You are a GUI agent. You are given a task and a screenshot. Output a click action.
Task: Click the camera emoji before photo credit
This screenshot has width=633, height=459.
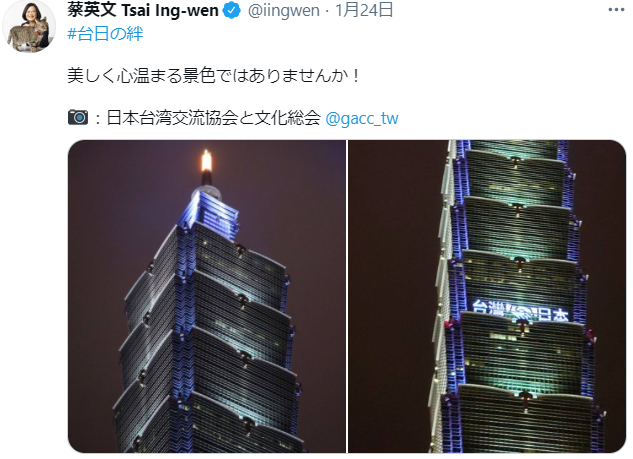click(78, 117)
